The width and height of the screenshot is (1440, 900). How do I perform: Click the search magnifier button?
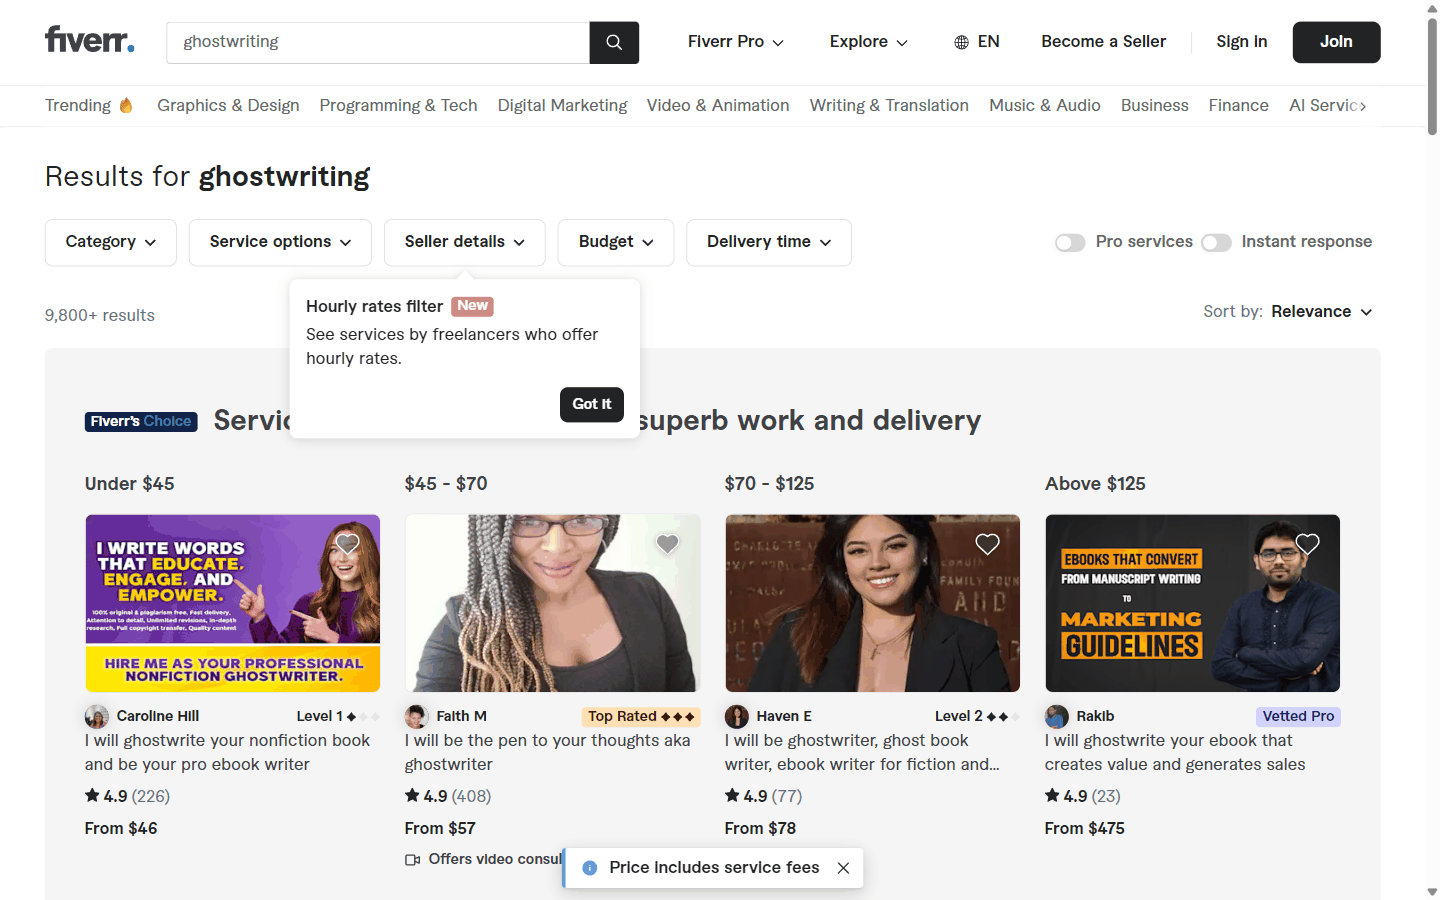614,42
